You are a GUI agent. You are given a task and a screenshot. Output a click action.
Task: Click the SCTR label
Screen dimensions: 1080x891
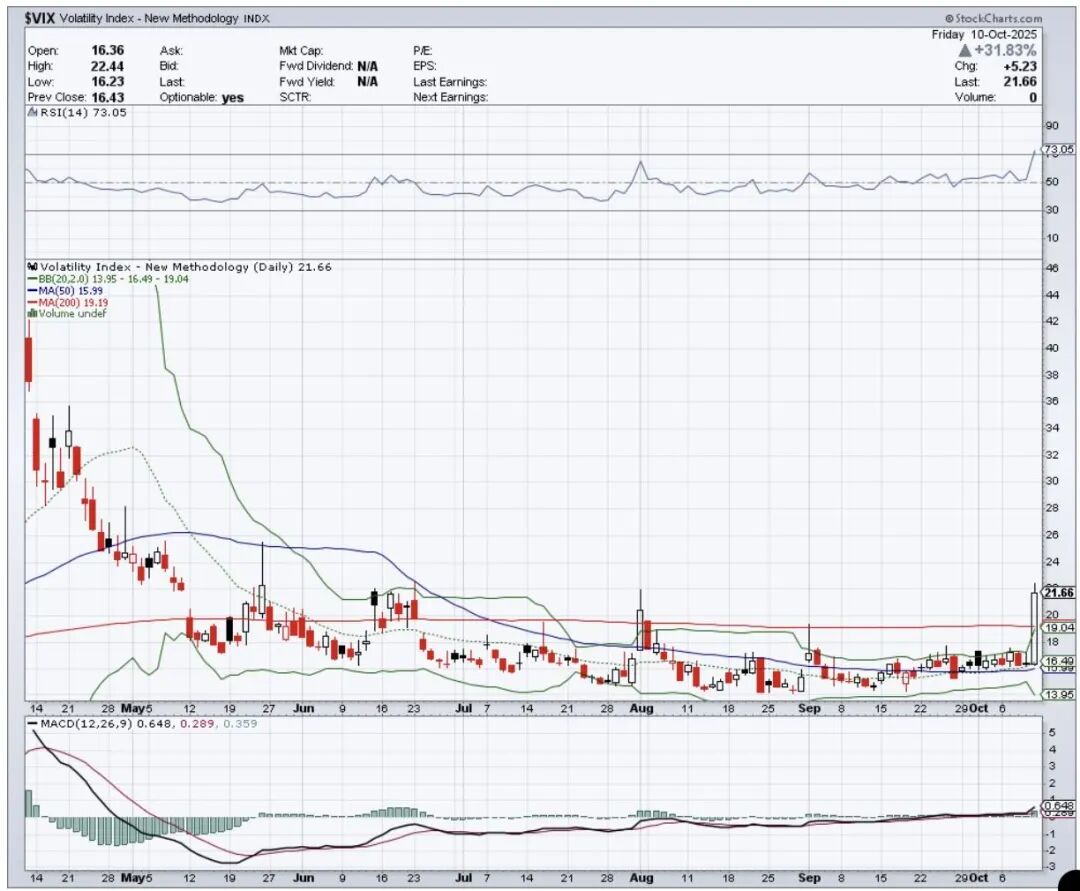pos(295,97)
